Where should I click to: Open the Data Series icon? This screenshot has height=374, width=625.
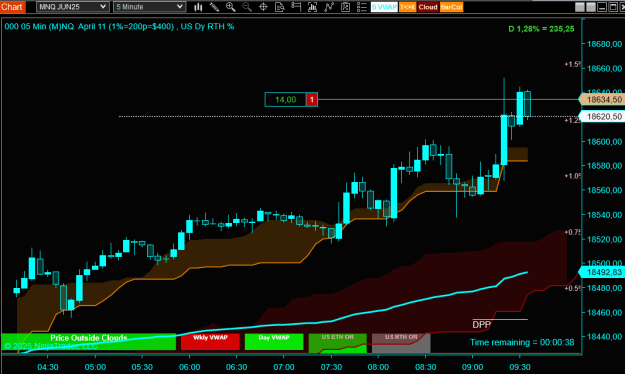(x=312, y=7)
